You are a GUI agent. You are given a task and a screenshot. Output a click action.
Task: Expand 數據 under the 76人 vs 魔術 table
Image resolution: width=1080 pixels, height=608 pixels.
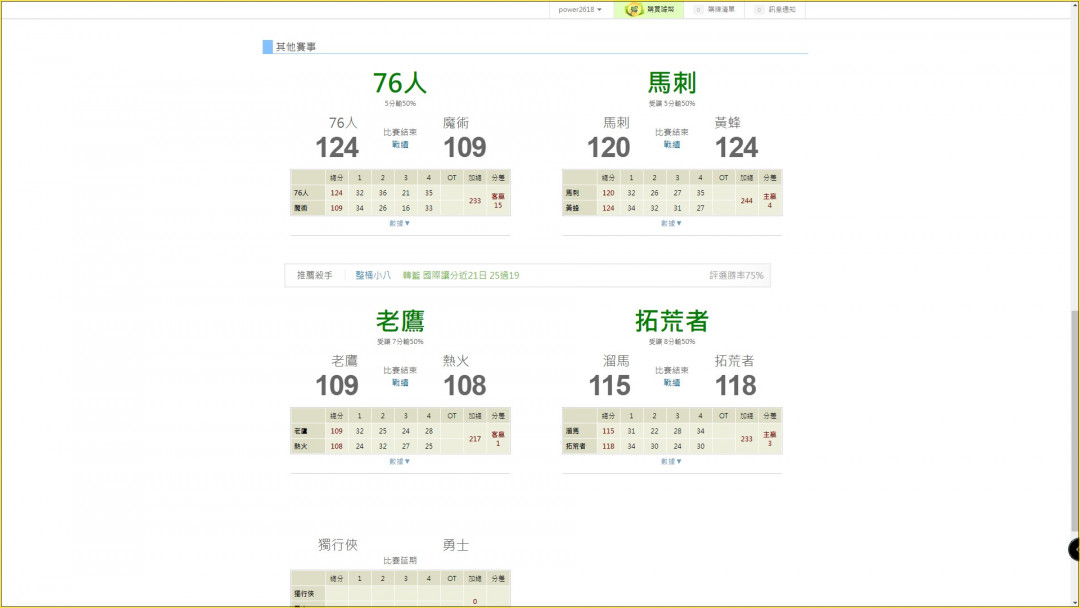399,223
